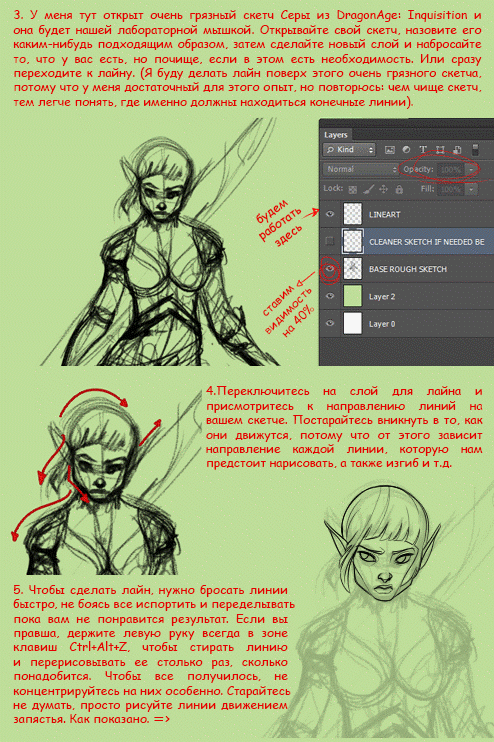The width and height of the screenshot is (494, 742).
Task: Filter layers by type (T) icon
Action: click(423, 150)
